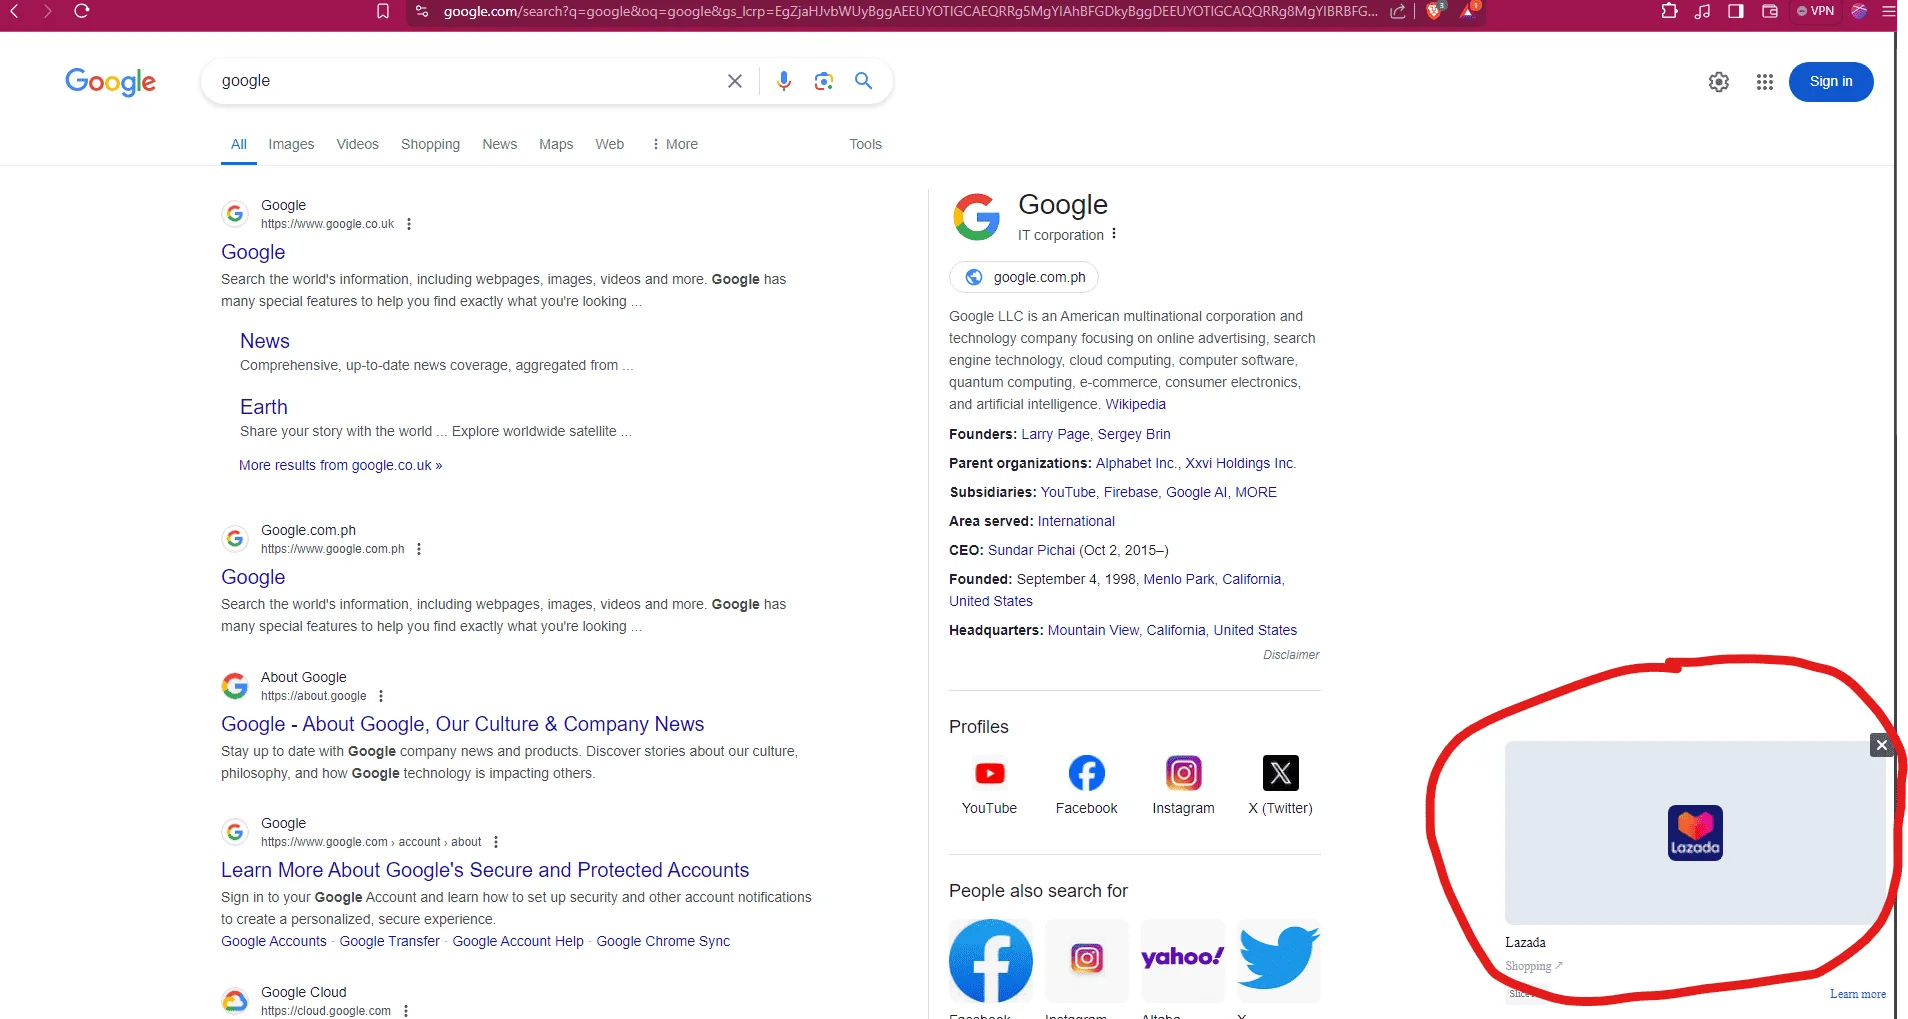The height and width of the screenshot is (1019, 1908).
Task: Select Yahoo in People also search for
Action: pyautogui.click(x=1183, y=961)
